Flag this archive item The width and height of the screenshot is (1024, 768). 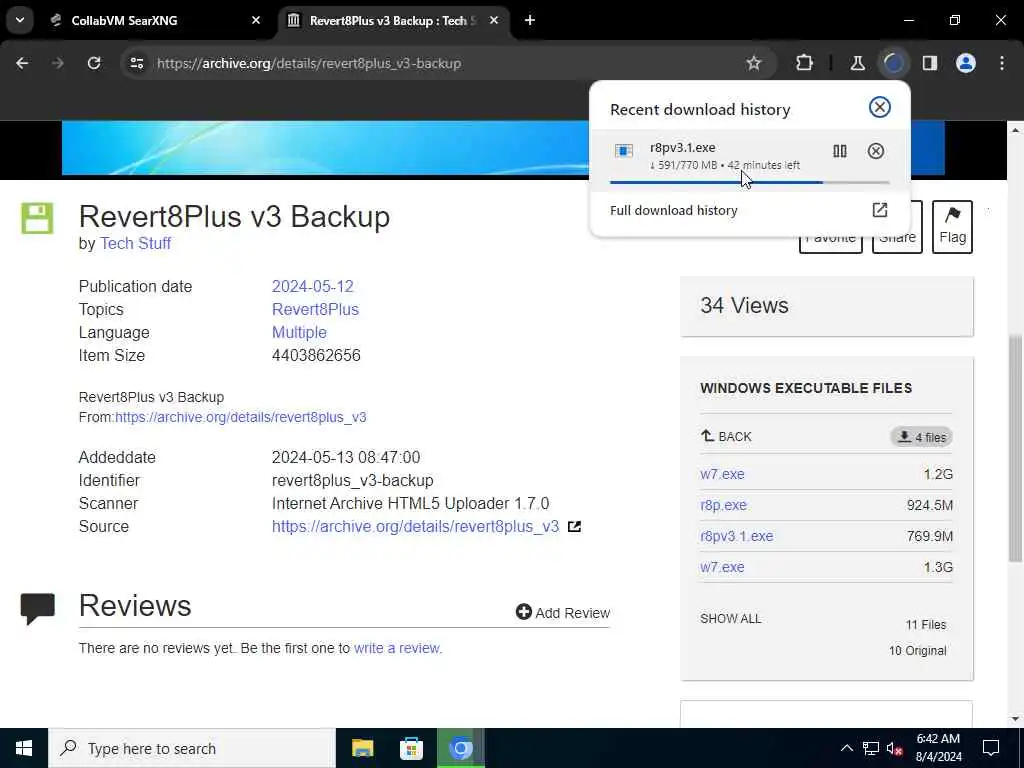952,227
